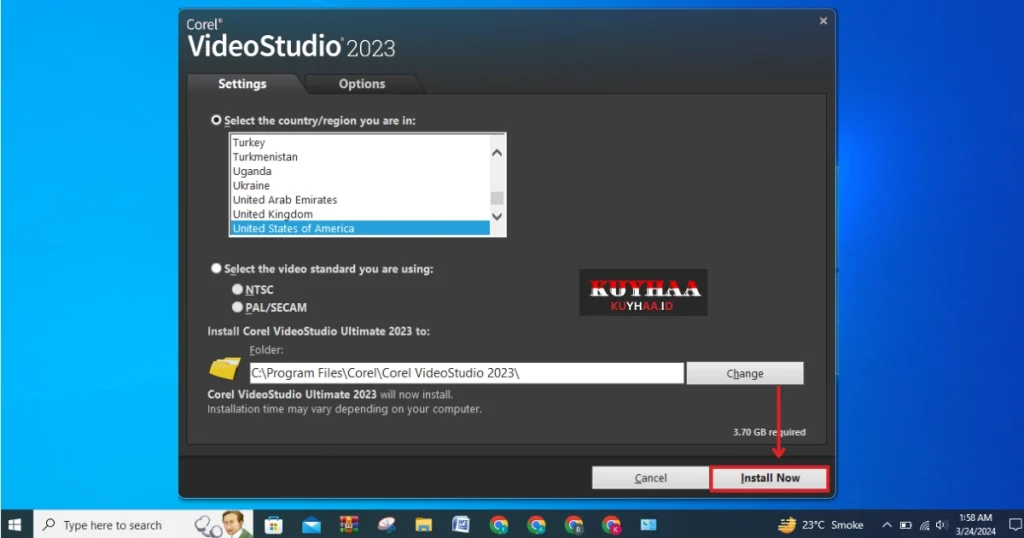Select United Arab Emirates in the list
The image size is (1024, 538).
(x=360, y=200)
